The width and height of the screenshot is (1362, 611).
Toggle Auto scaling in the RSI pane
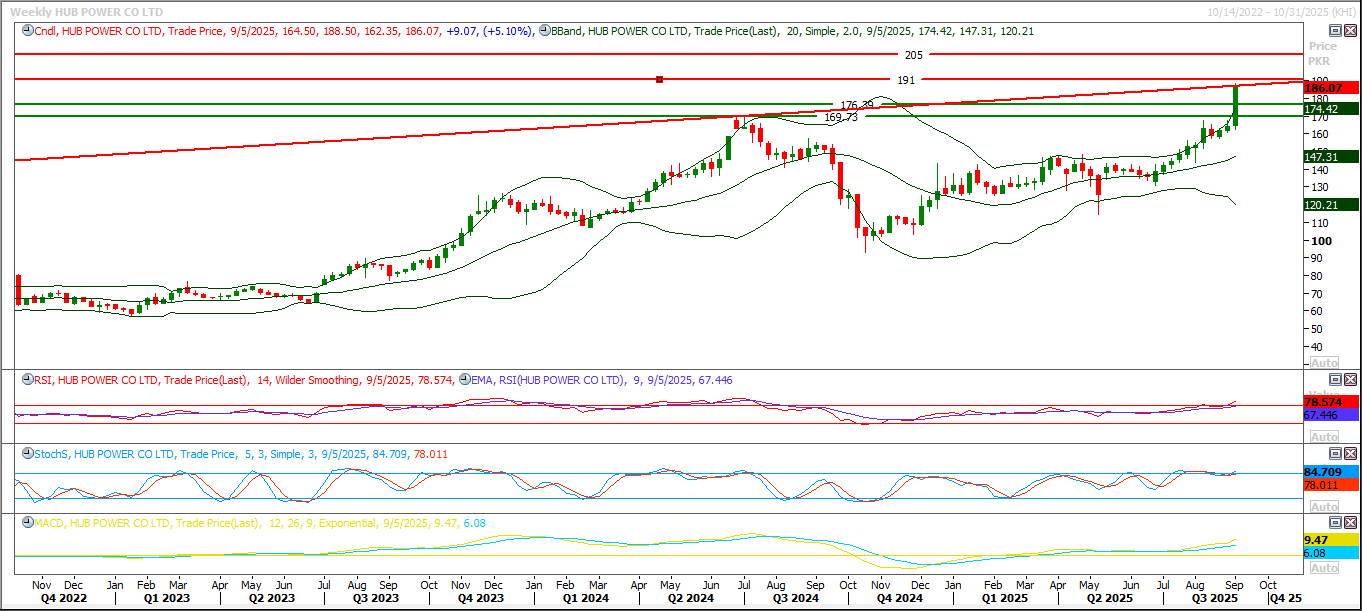1323,437
